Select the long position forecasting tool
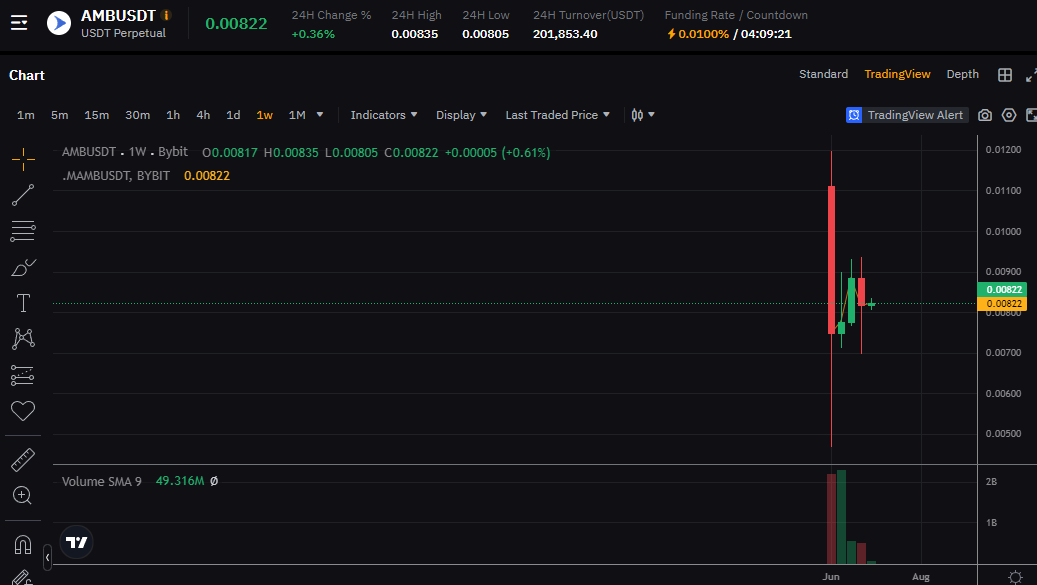1037x585 pixels. (23, 375)
